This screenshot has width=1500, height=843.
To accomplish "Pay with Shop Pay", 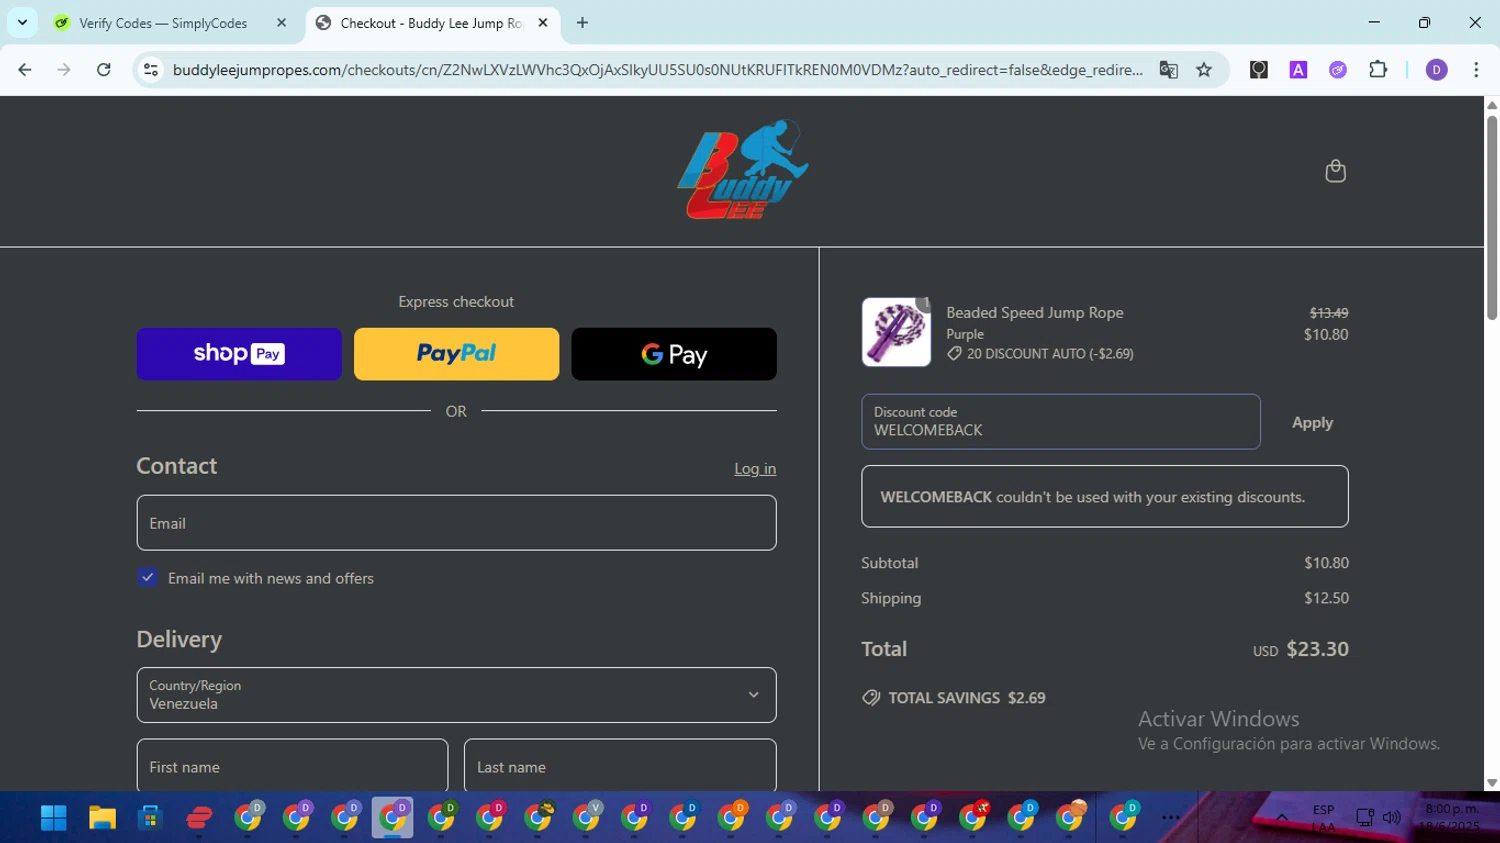I will tap(239, 354).
